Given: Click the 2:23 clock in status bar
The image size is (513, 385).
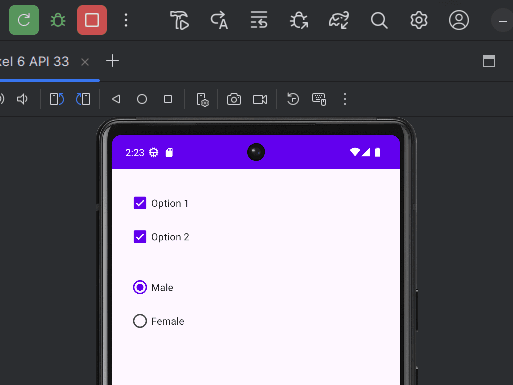Looking at the screenshot, I should click(135, 153).
